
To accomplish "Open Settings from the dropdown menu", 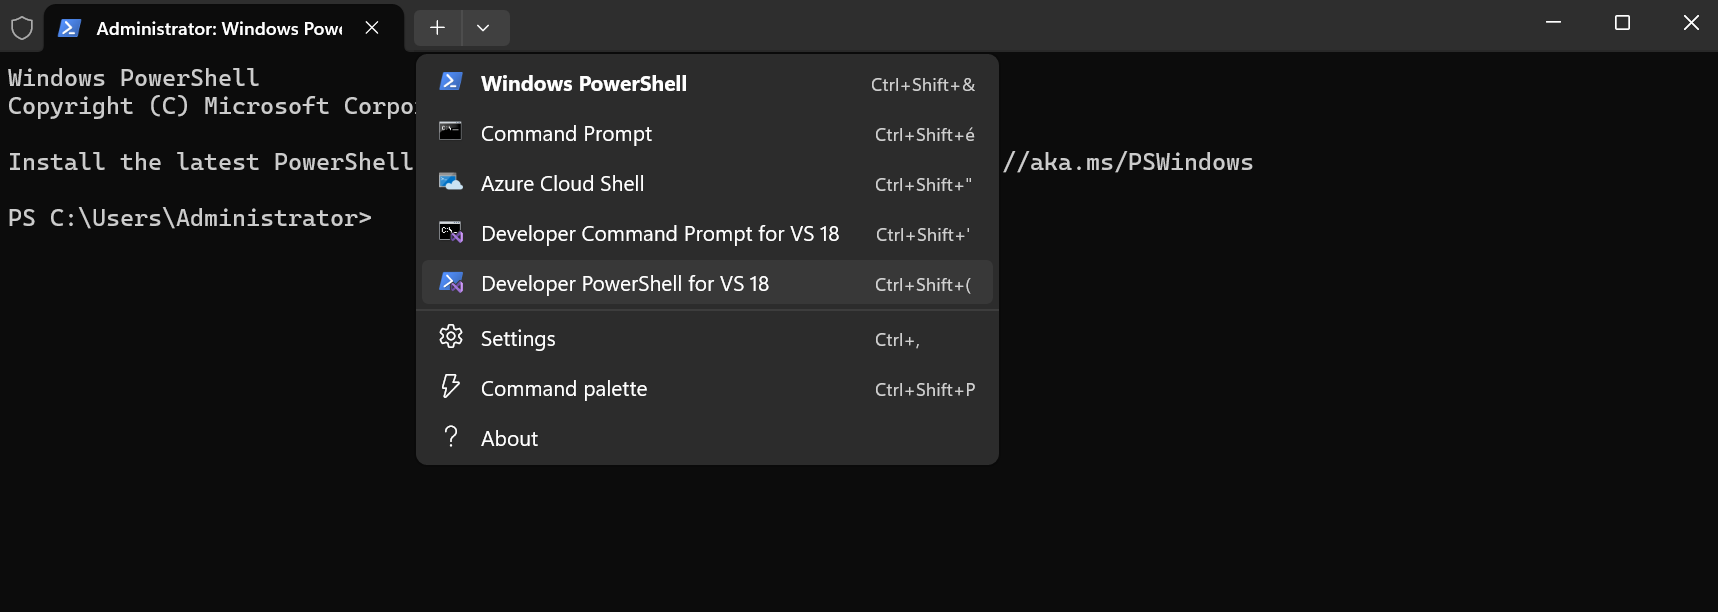I will [x=517, y=338].
